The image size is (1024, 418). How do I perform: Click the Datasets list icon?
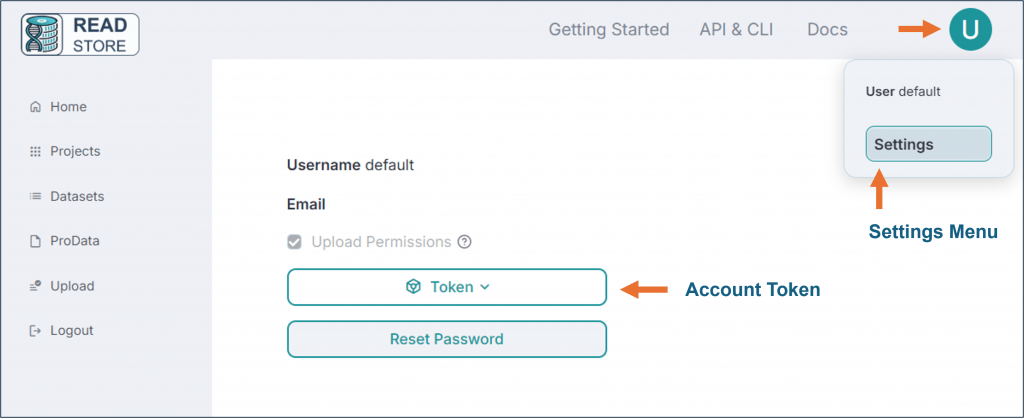pos(35,197)
